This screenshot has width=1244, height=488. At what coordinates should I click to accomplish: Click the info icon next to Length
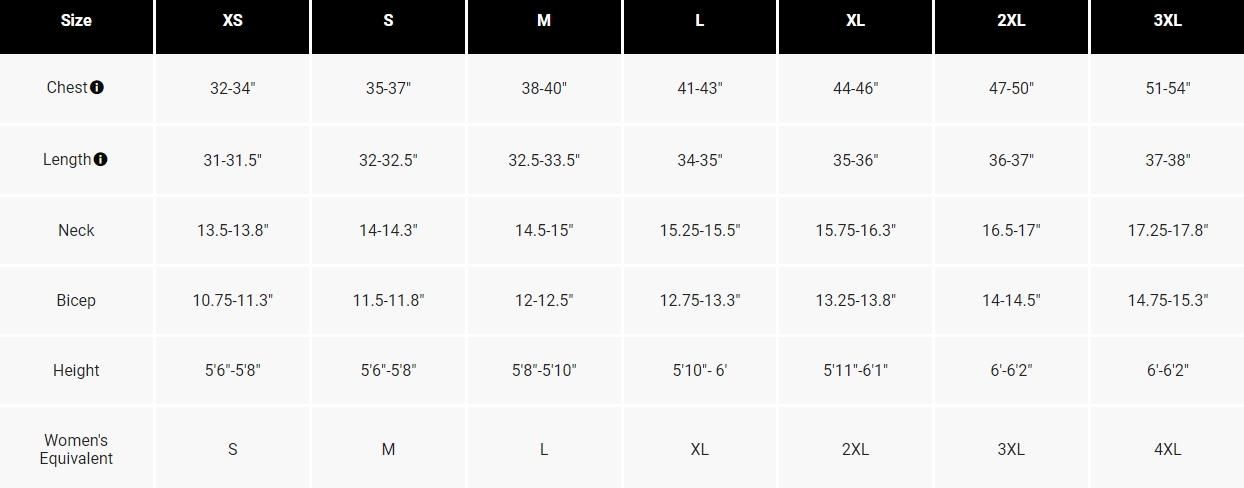(x=101, y=159)
